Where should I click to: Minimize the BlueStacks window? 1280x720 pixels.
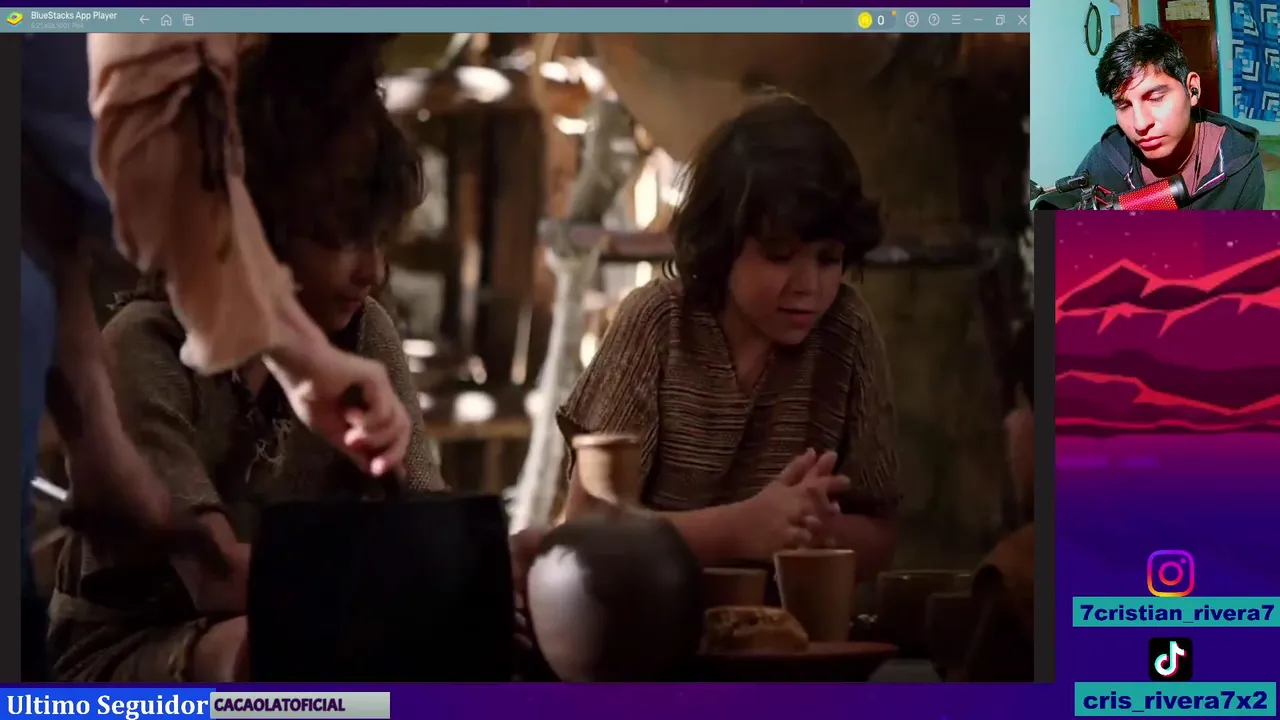pyautogui.click(x=978, y=20)
